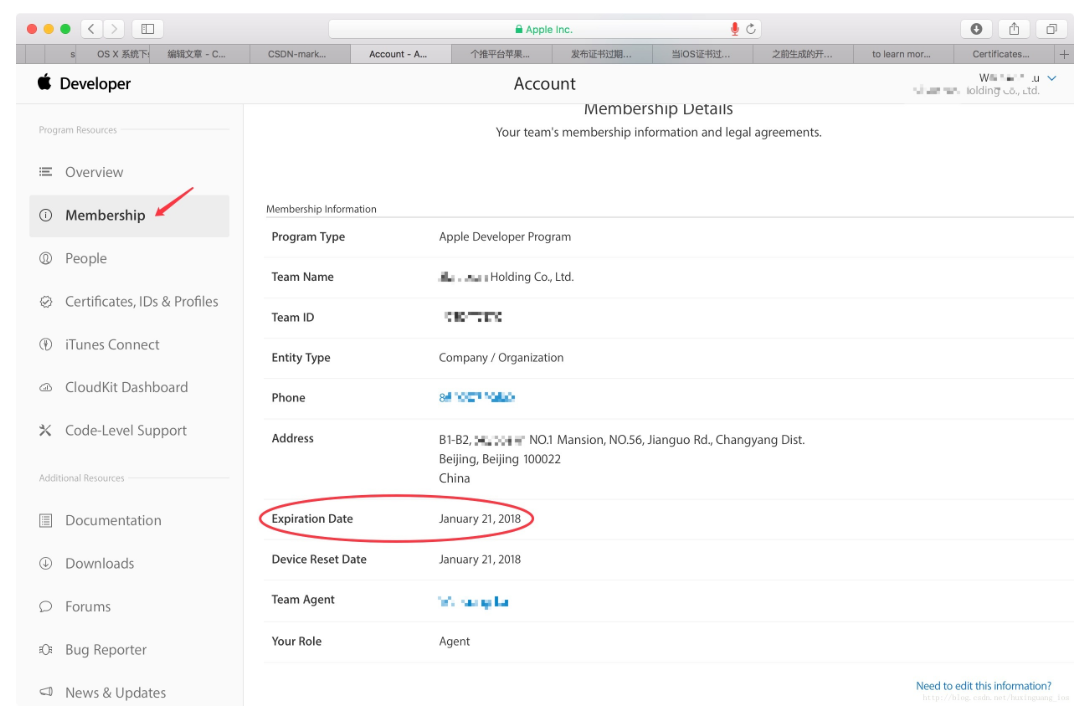The height and width of the screenshot is (728, 1091).
Task: Open Certificates, IDs & Profiles
Action: pos(141,301)
